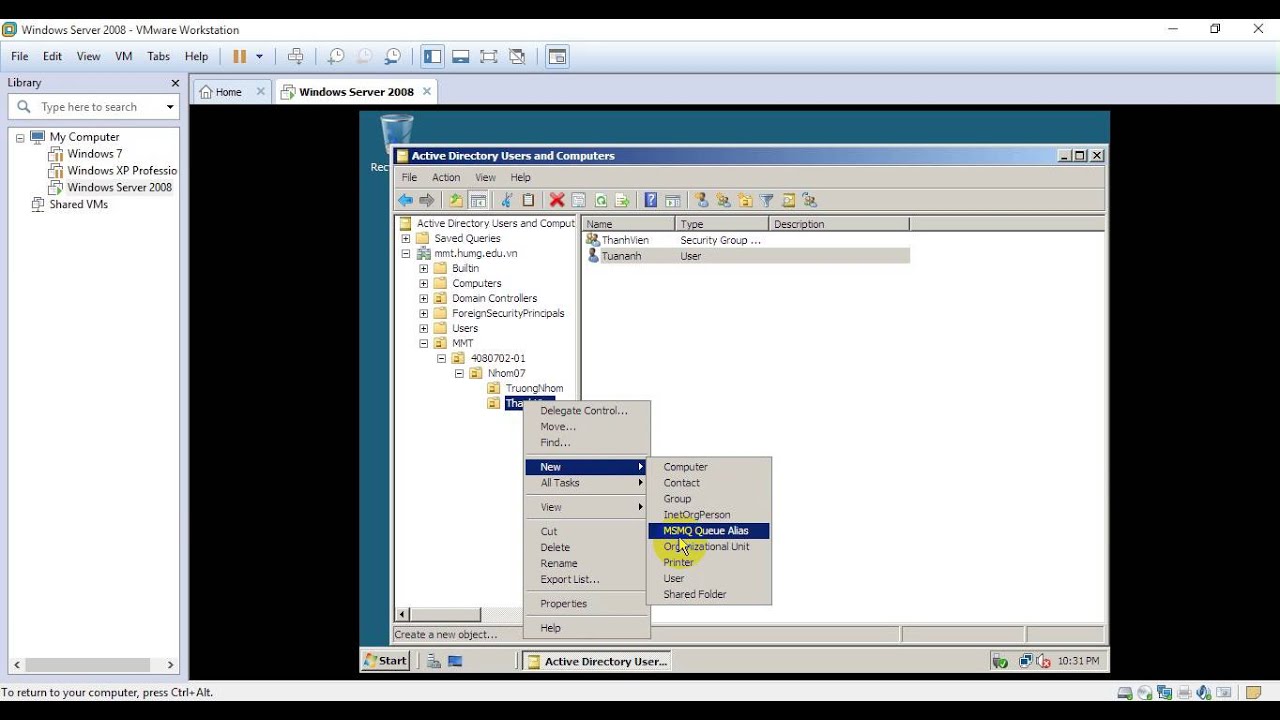Click the clipboard Paste icon in toolbar
The height and width of the screenshot is (720, 1280).
coord(529,200)
